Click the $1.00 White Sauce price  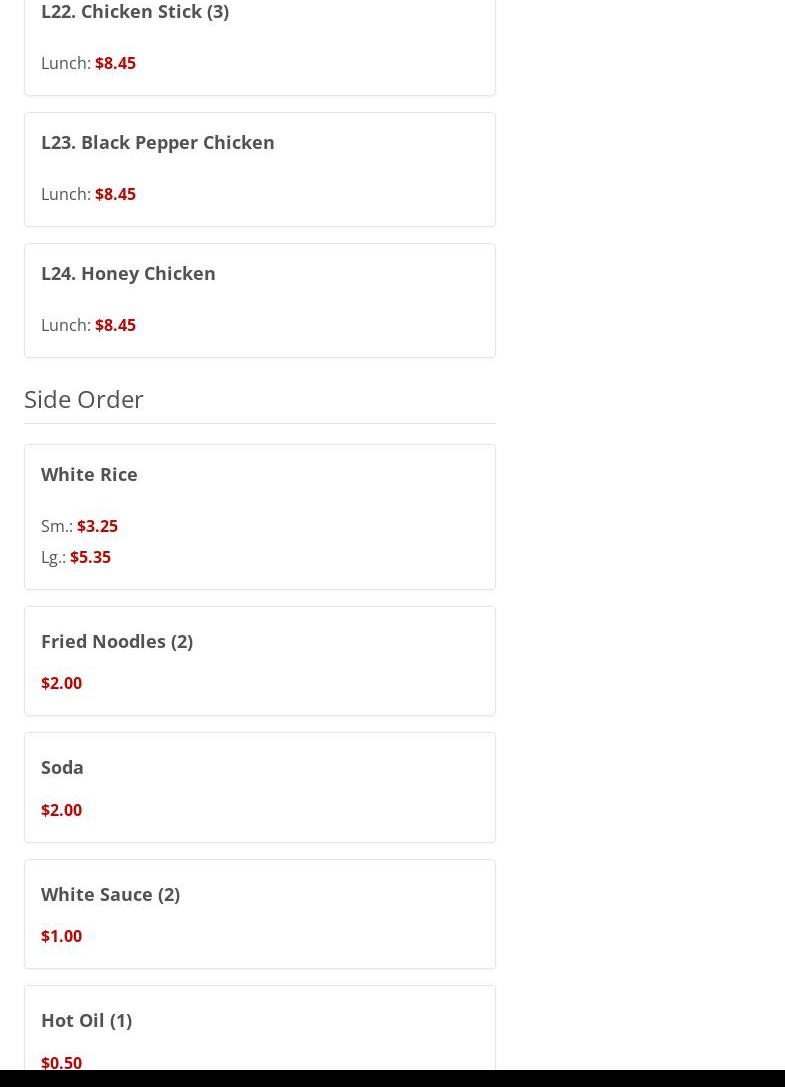click(x=61, y=936)
